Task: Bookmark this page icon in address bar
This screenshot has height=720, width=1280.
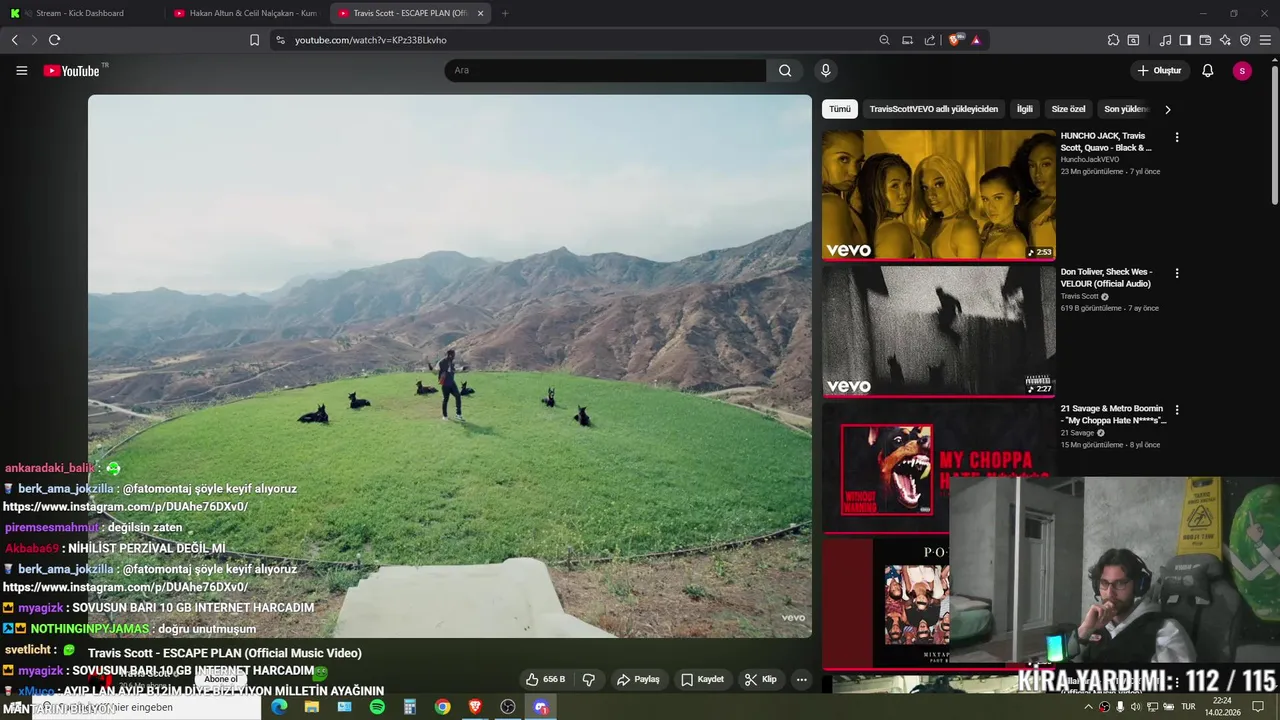Action: tap(254, 40)
